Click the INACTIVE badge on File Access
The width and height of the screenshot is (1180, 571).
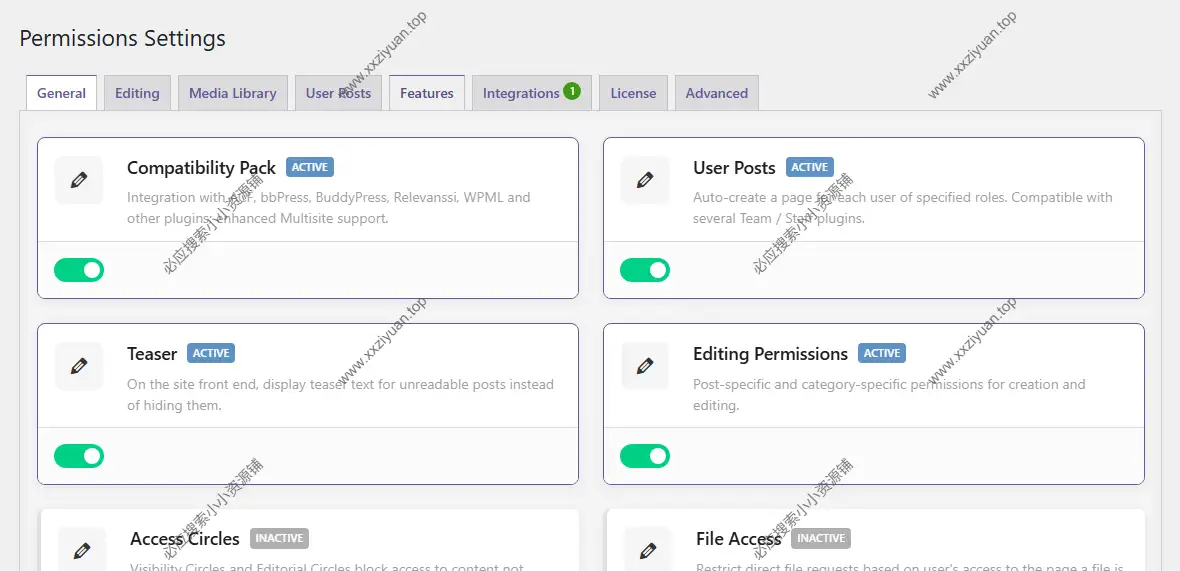click(x=821, y=539)
